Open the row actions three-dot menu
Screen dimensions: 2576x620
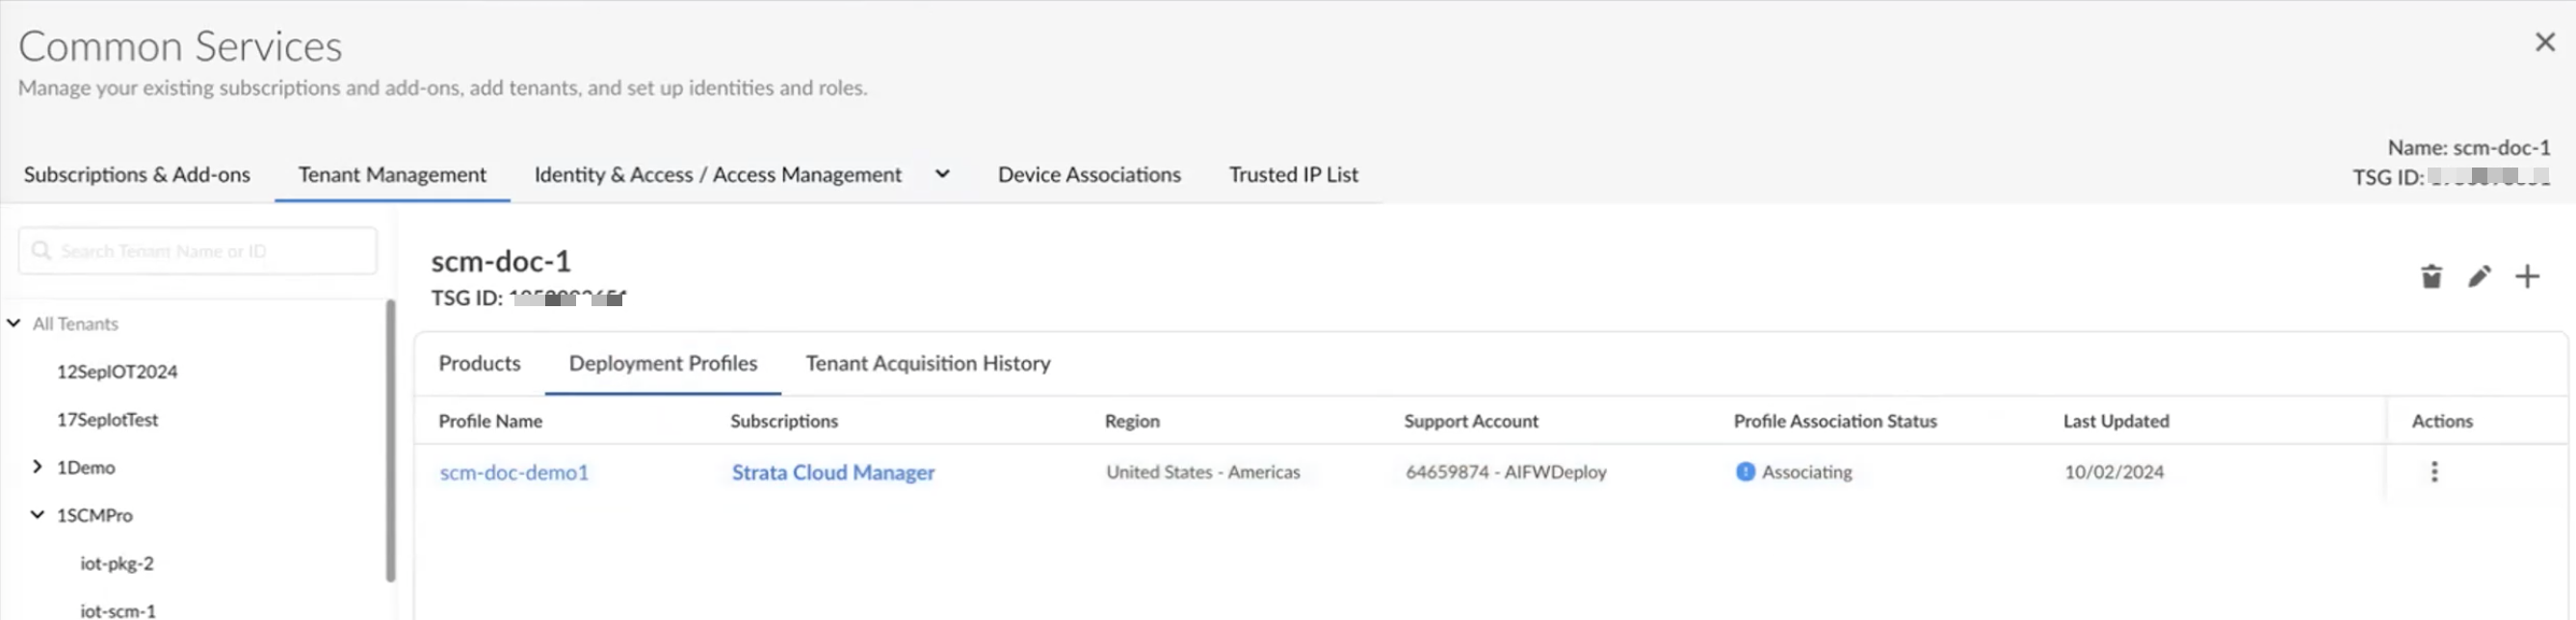[x=2434, y=472]
